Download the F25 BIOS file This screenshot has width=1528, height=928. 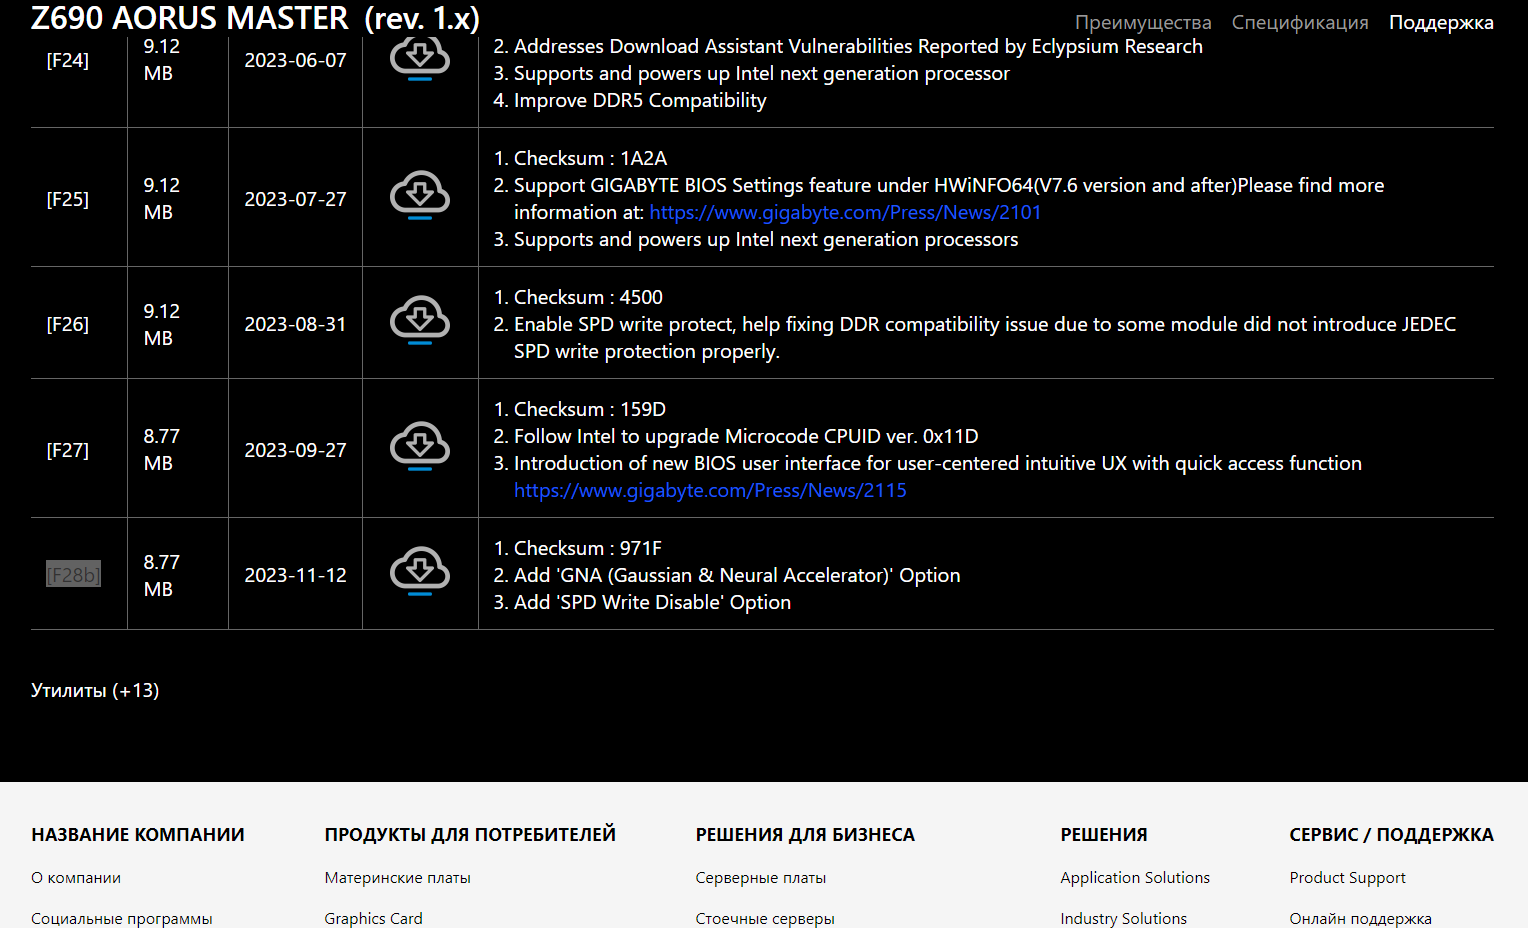[x=420, y=196]
